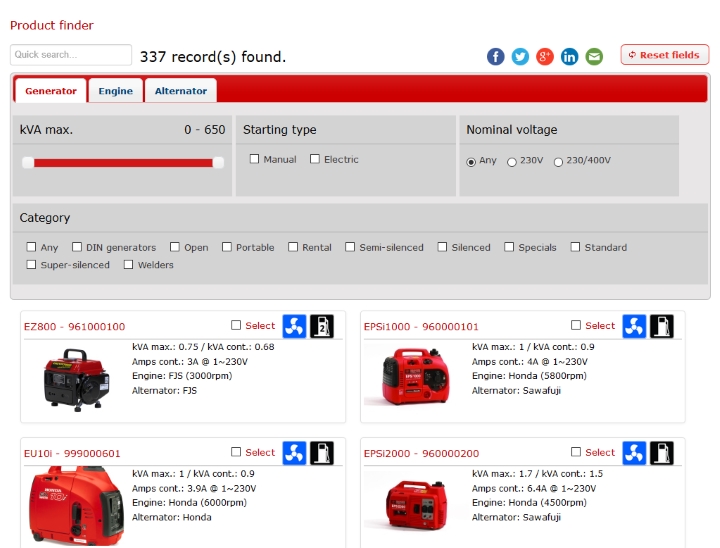The image size is (720, 548).
Task: Click 'Amps cont.: 6.4A @ 1~230V' text
Action: point(534,488)
